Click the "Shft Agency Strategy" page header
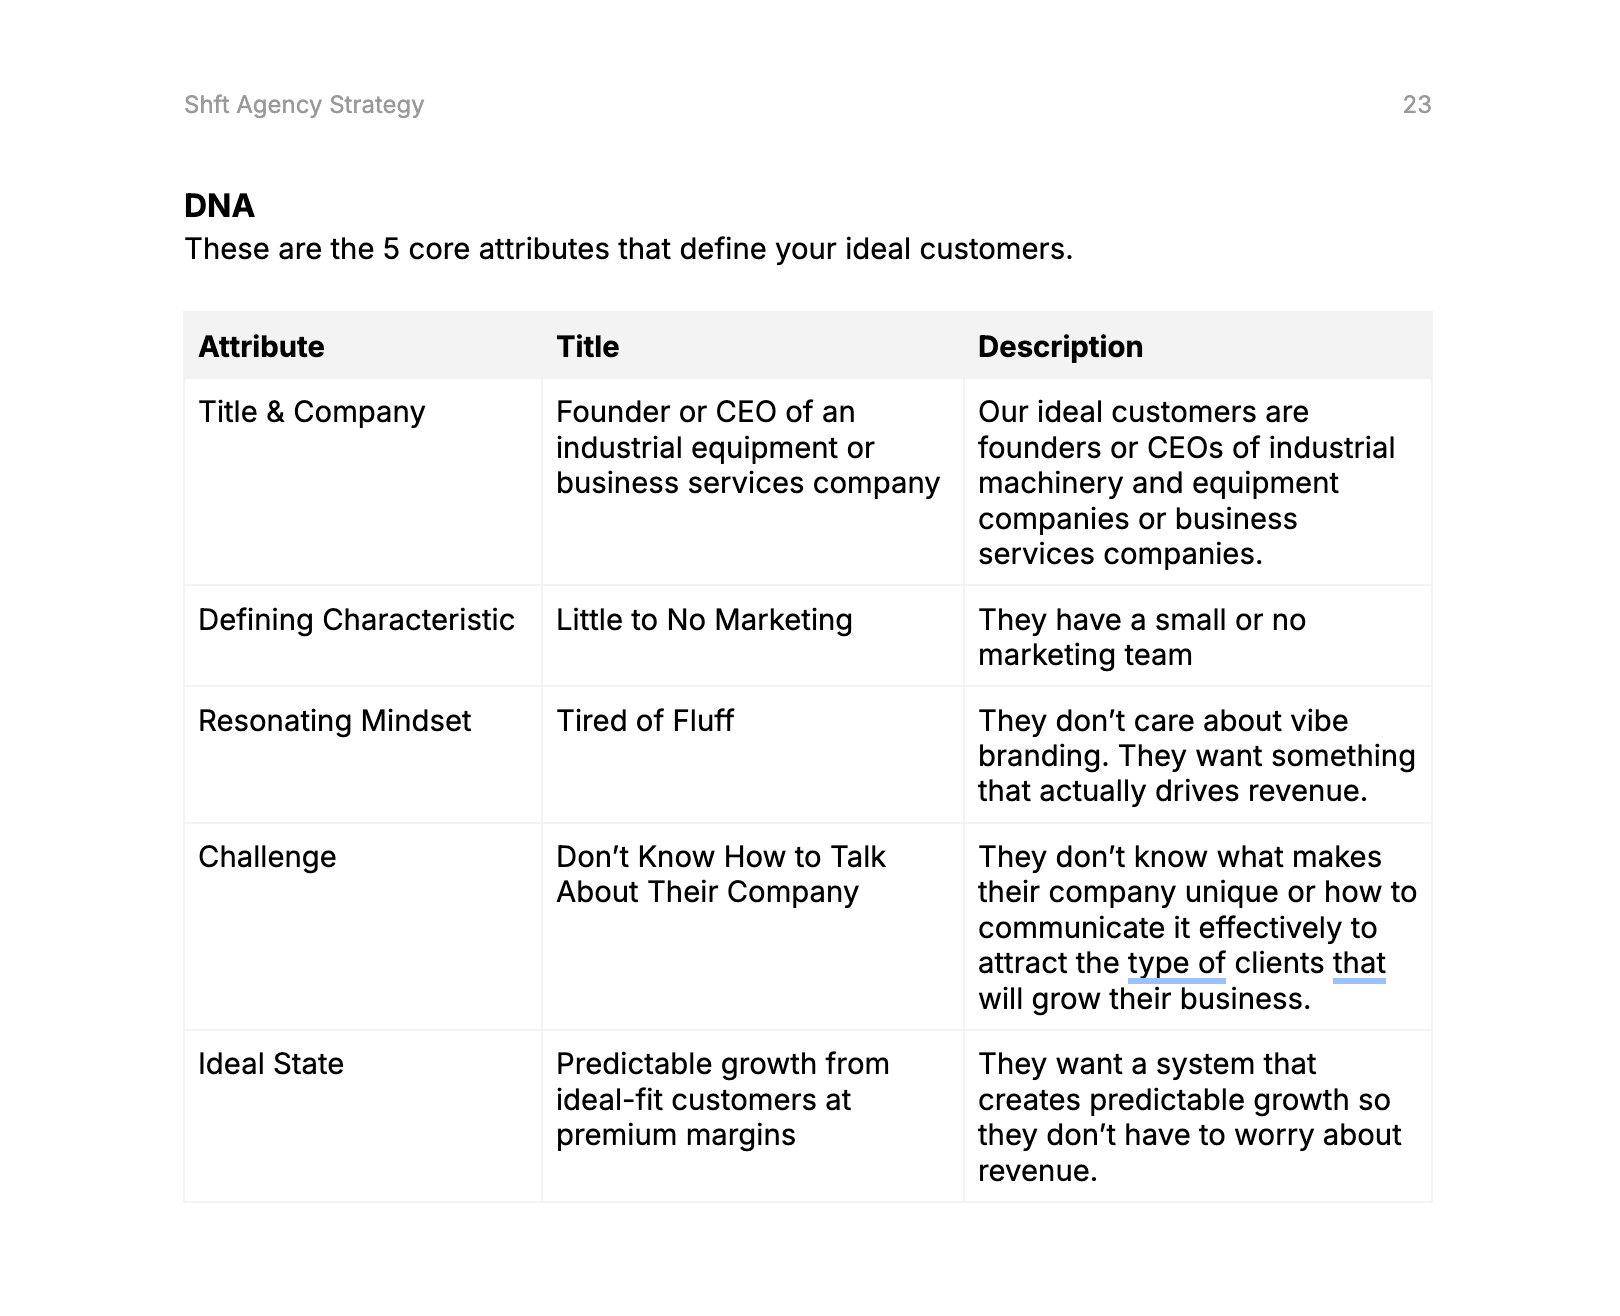This screenshot has height=1316, width=1620. point(304,105)
